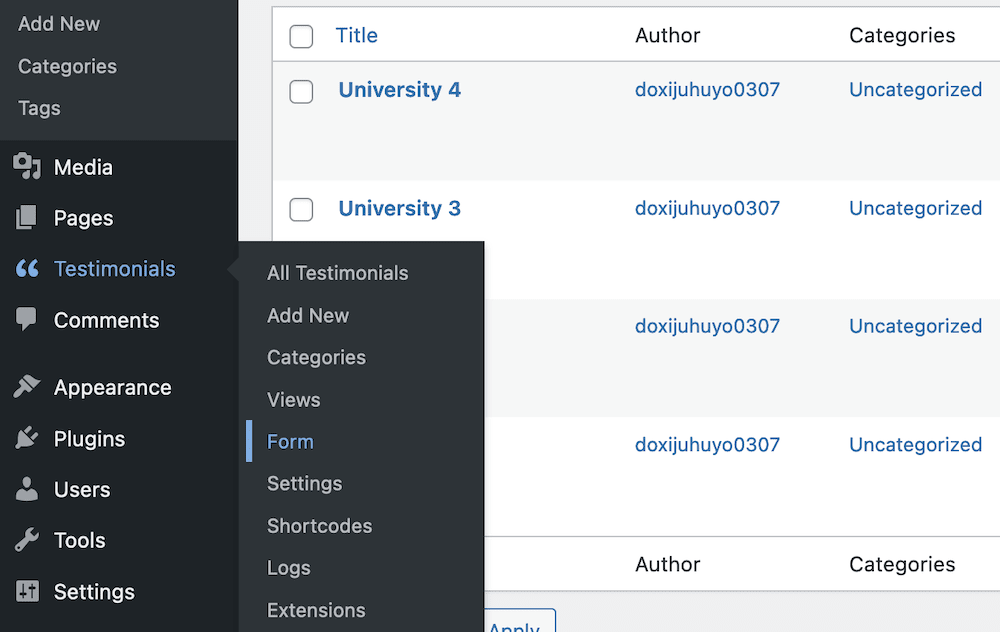The height and width of the screenshot is (632, 1000).
Task: Click Uncategorized in University 3 row
Action: coord(915,208)
